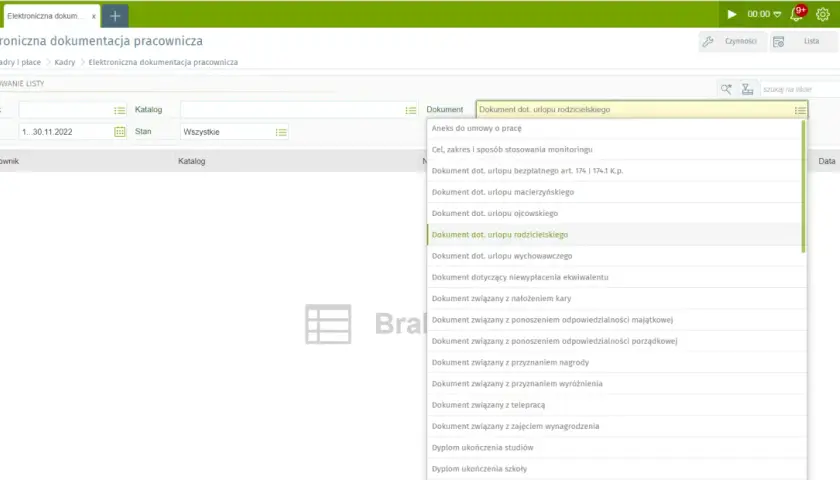
Task: Close the Elektroniczna dokum... tab
Action: [94, 17]
